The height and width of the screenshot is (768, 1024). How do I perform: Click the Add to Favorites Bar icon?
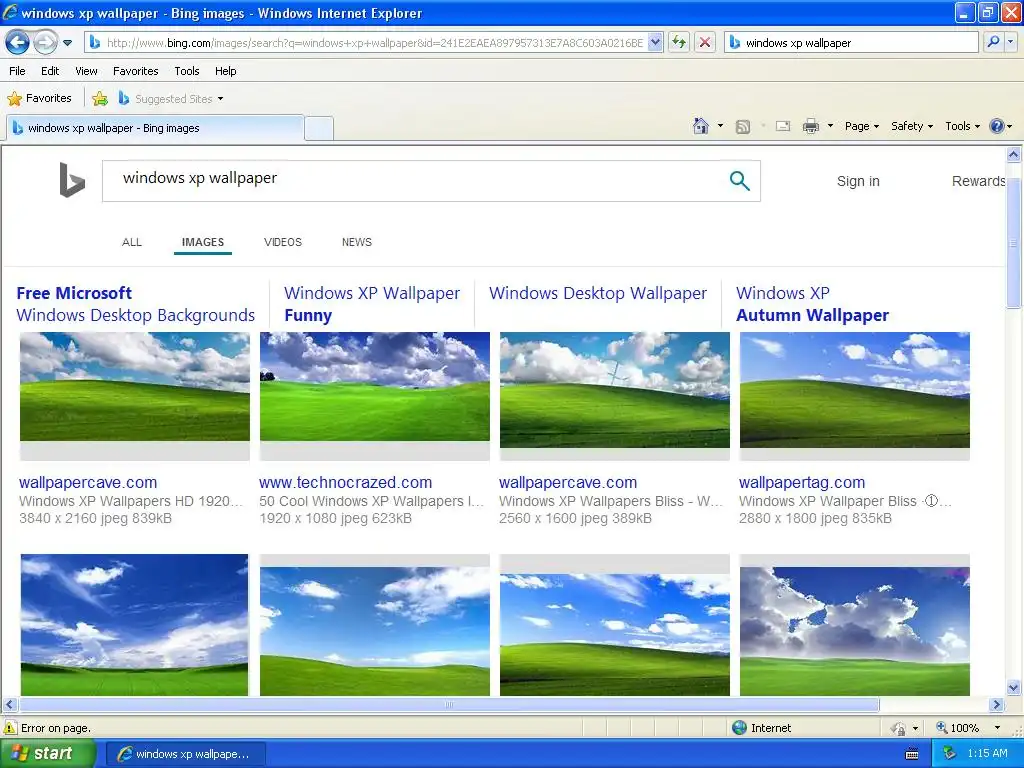click(x=100, y=99)
